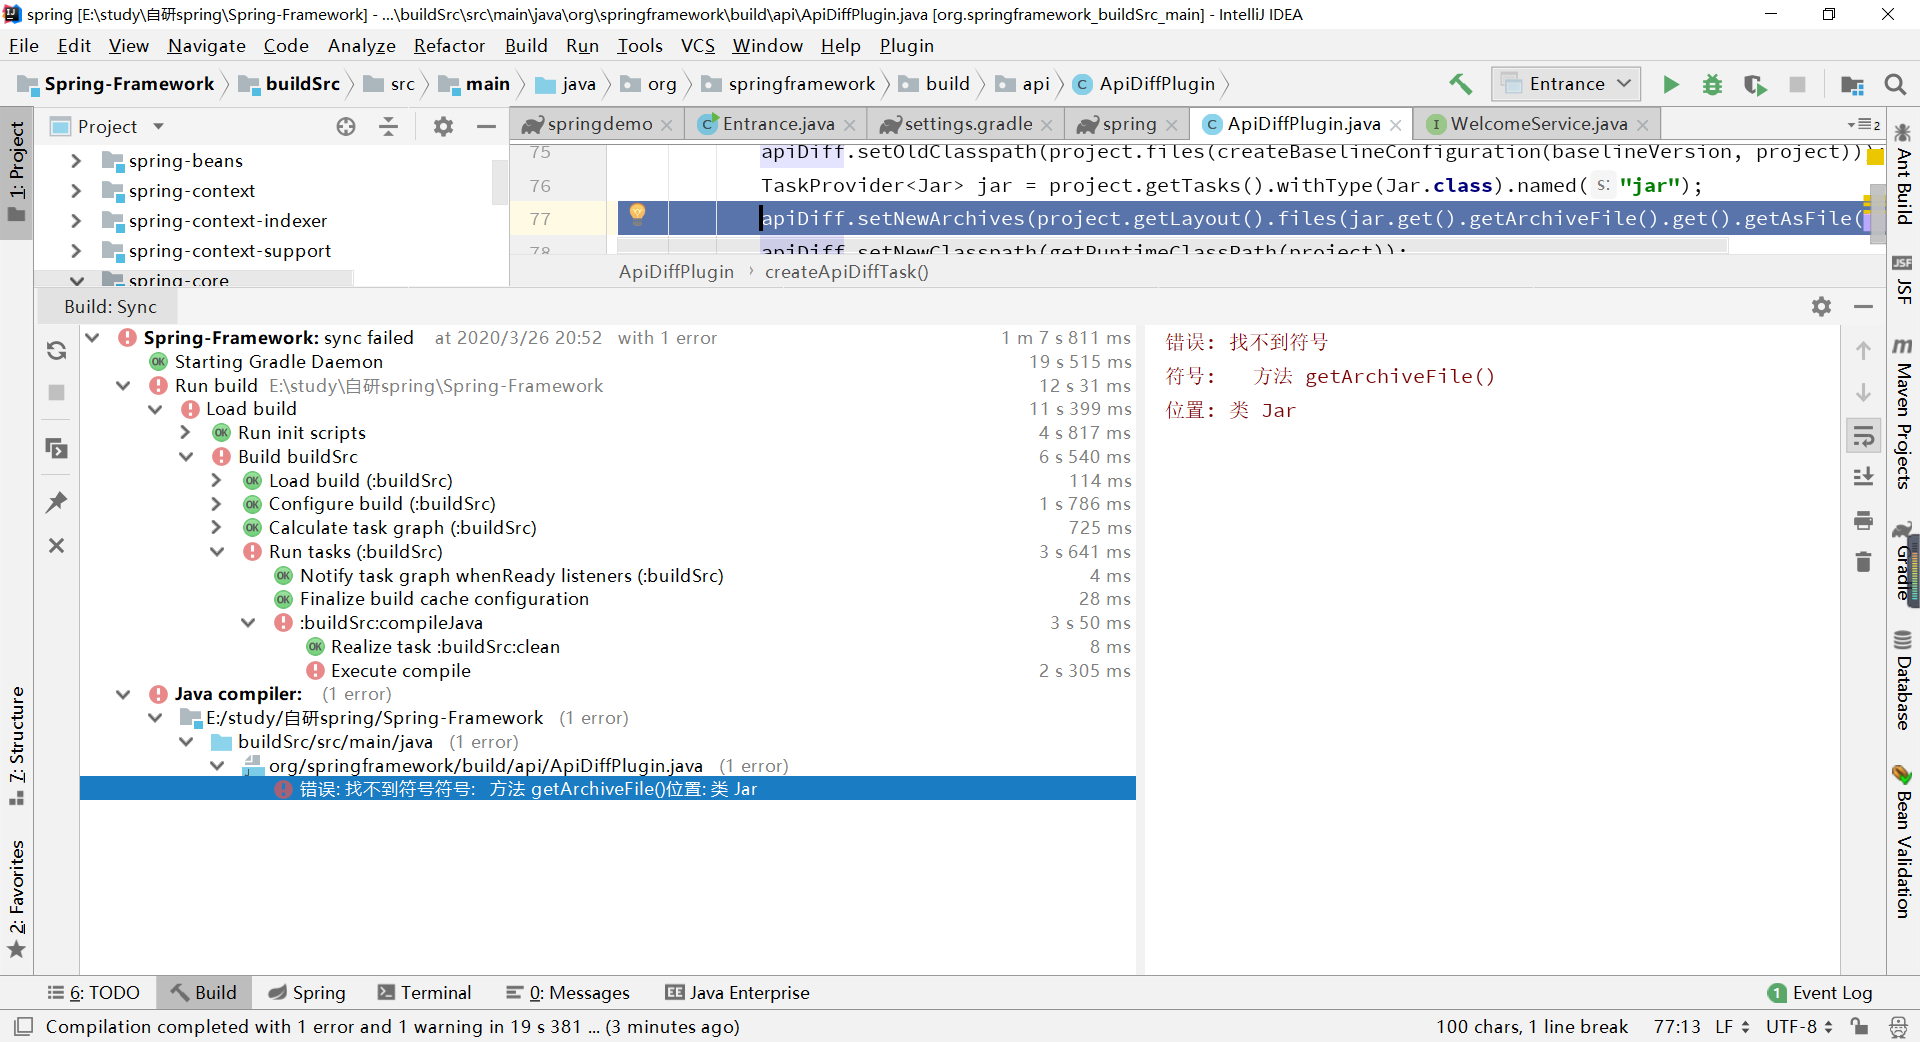The width and height of the screenshot is (1920, 1042).
Task: Click the lock read-only status icon
Action: coord(1859,1026)
